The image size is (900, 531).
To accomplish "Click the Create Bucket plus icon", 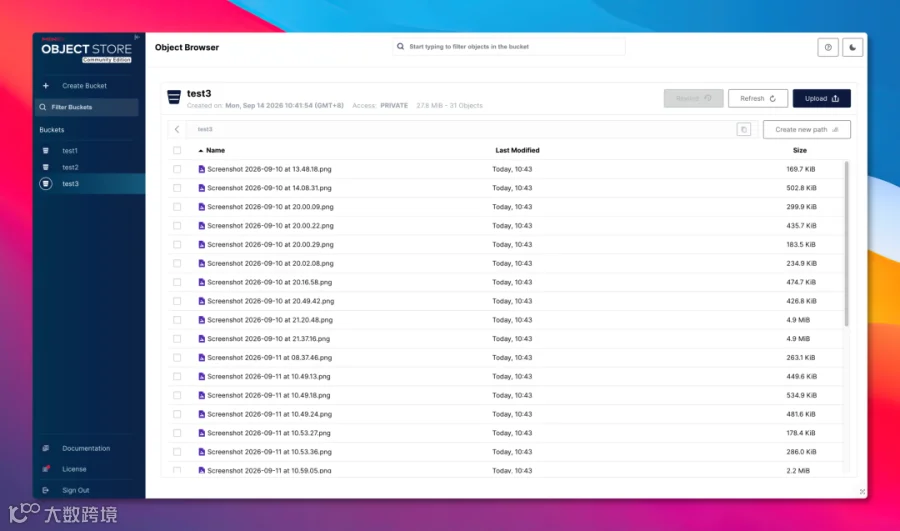I will click(x=45, y=86).
